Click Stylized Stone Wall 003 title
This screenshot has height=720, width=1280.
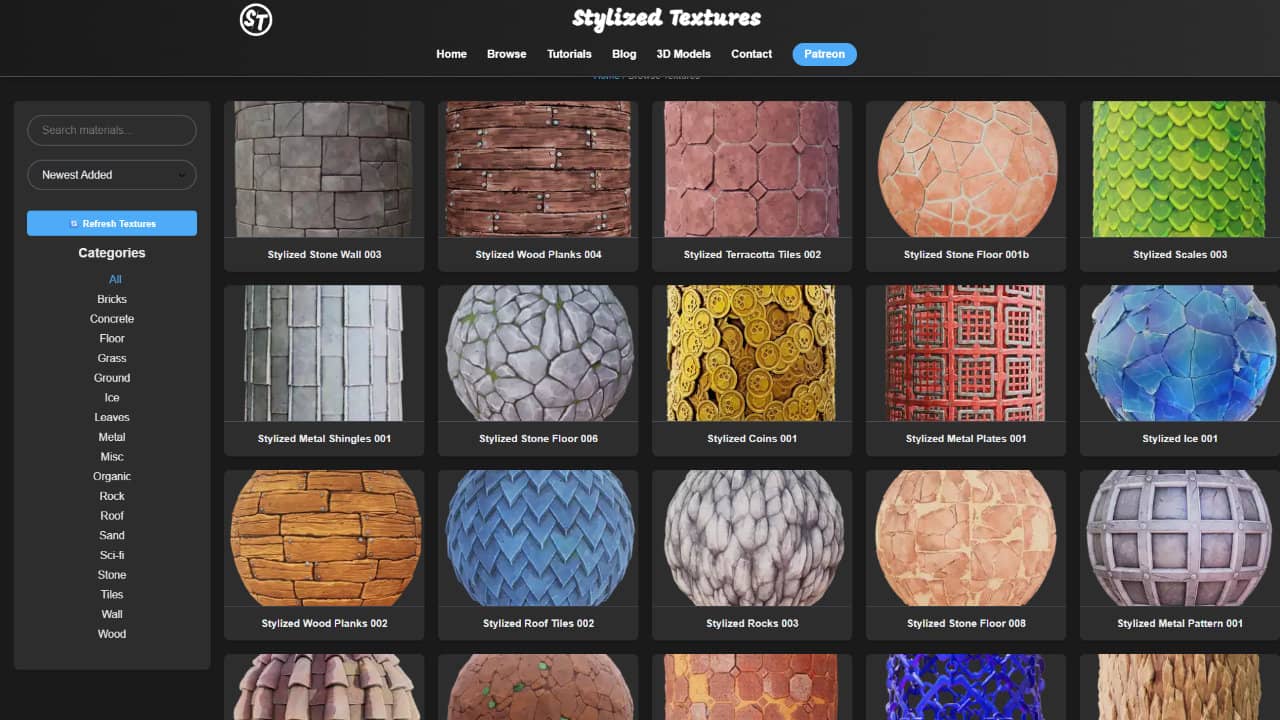324,255
